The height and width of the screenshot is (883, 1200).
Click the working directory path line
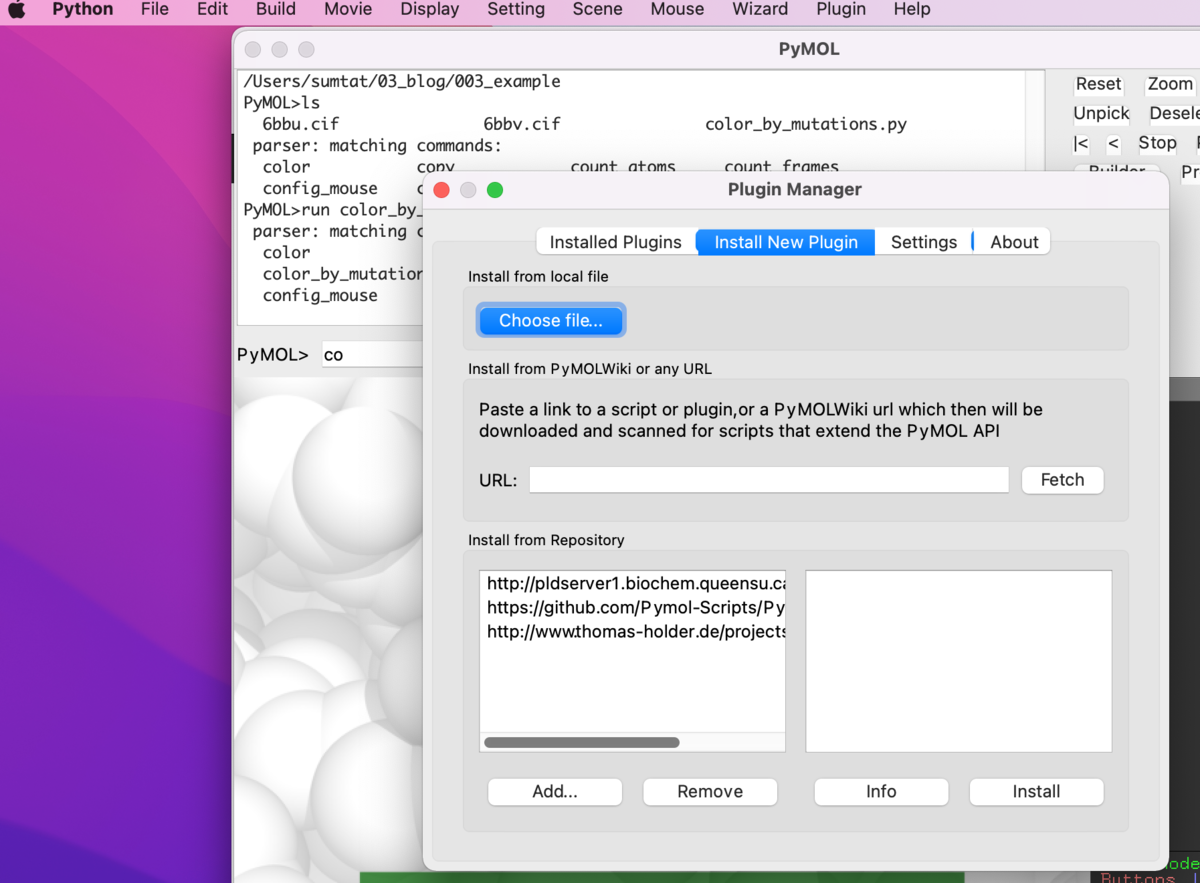(x=402, y=81)
